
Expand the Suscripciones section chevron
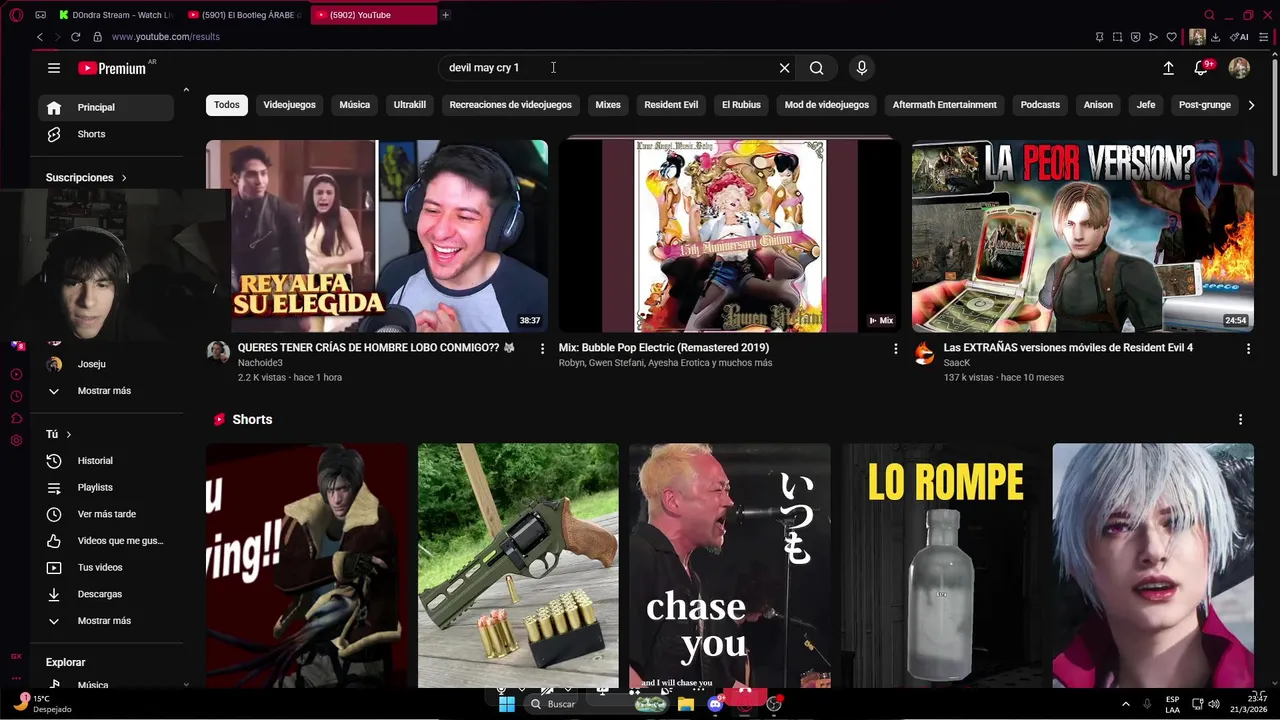tap(124, 178)
